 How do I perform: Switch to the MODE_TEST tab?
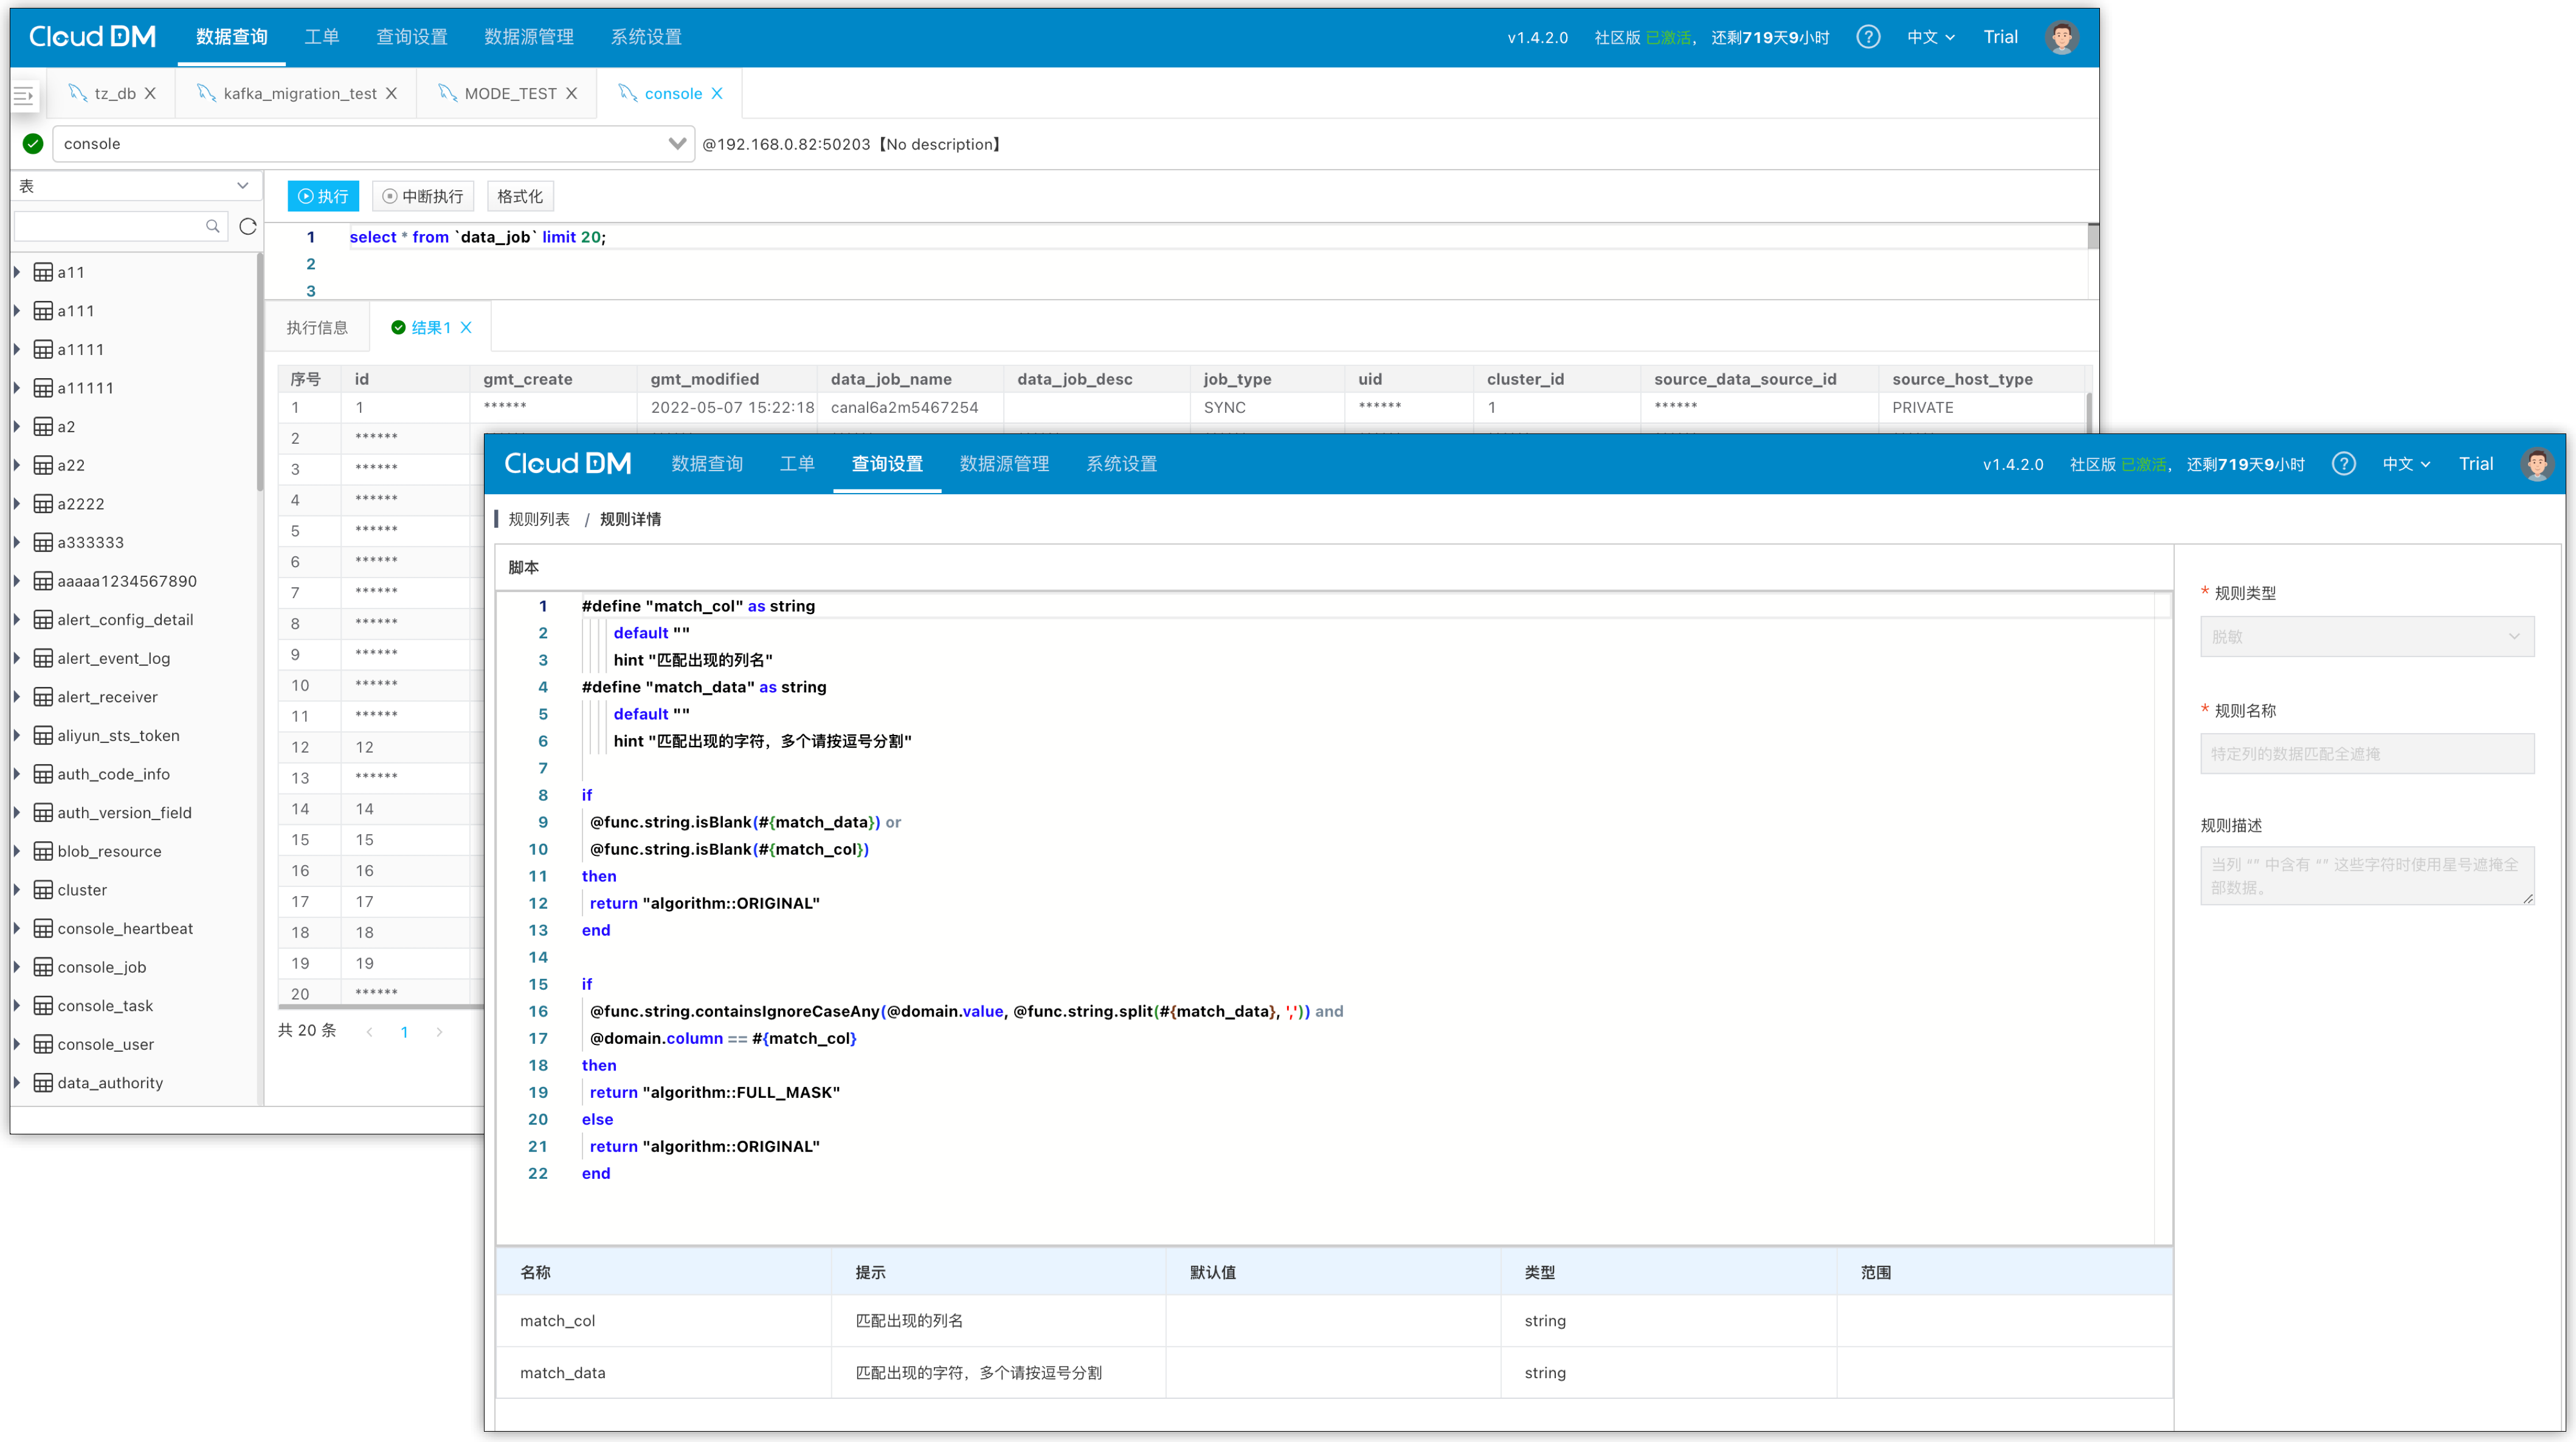click(x=509, y=93)
